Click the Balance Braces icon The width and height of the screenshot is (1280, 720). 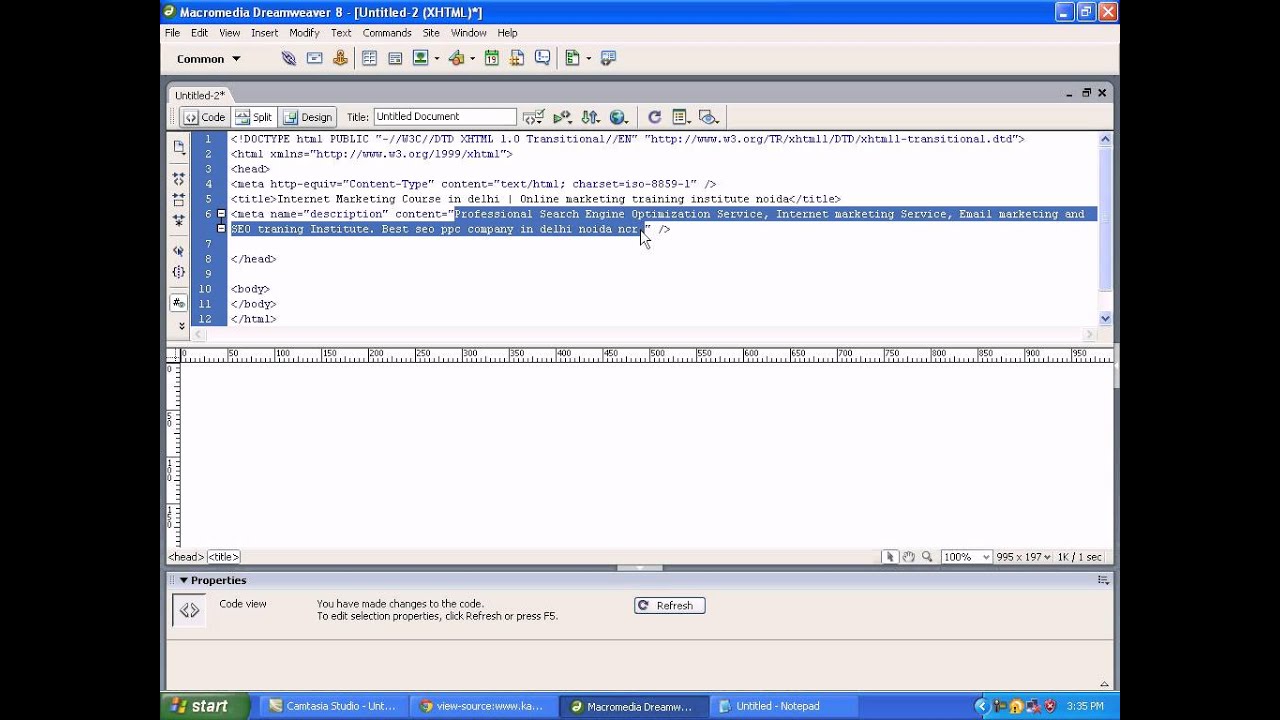click(179, 272)
